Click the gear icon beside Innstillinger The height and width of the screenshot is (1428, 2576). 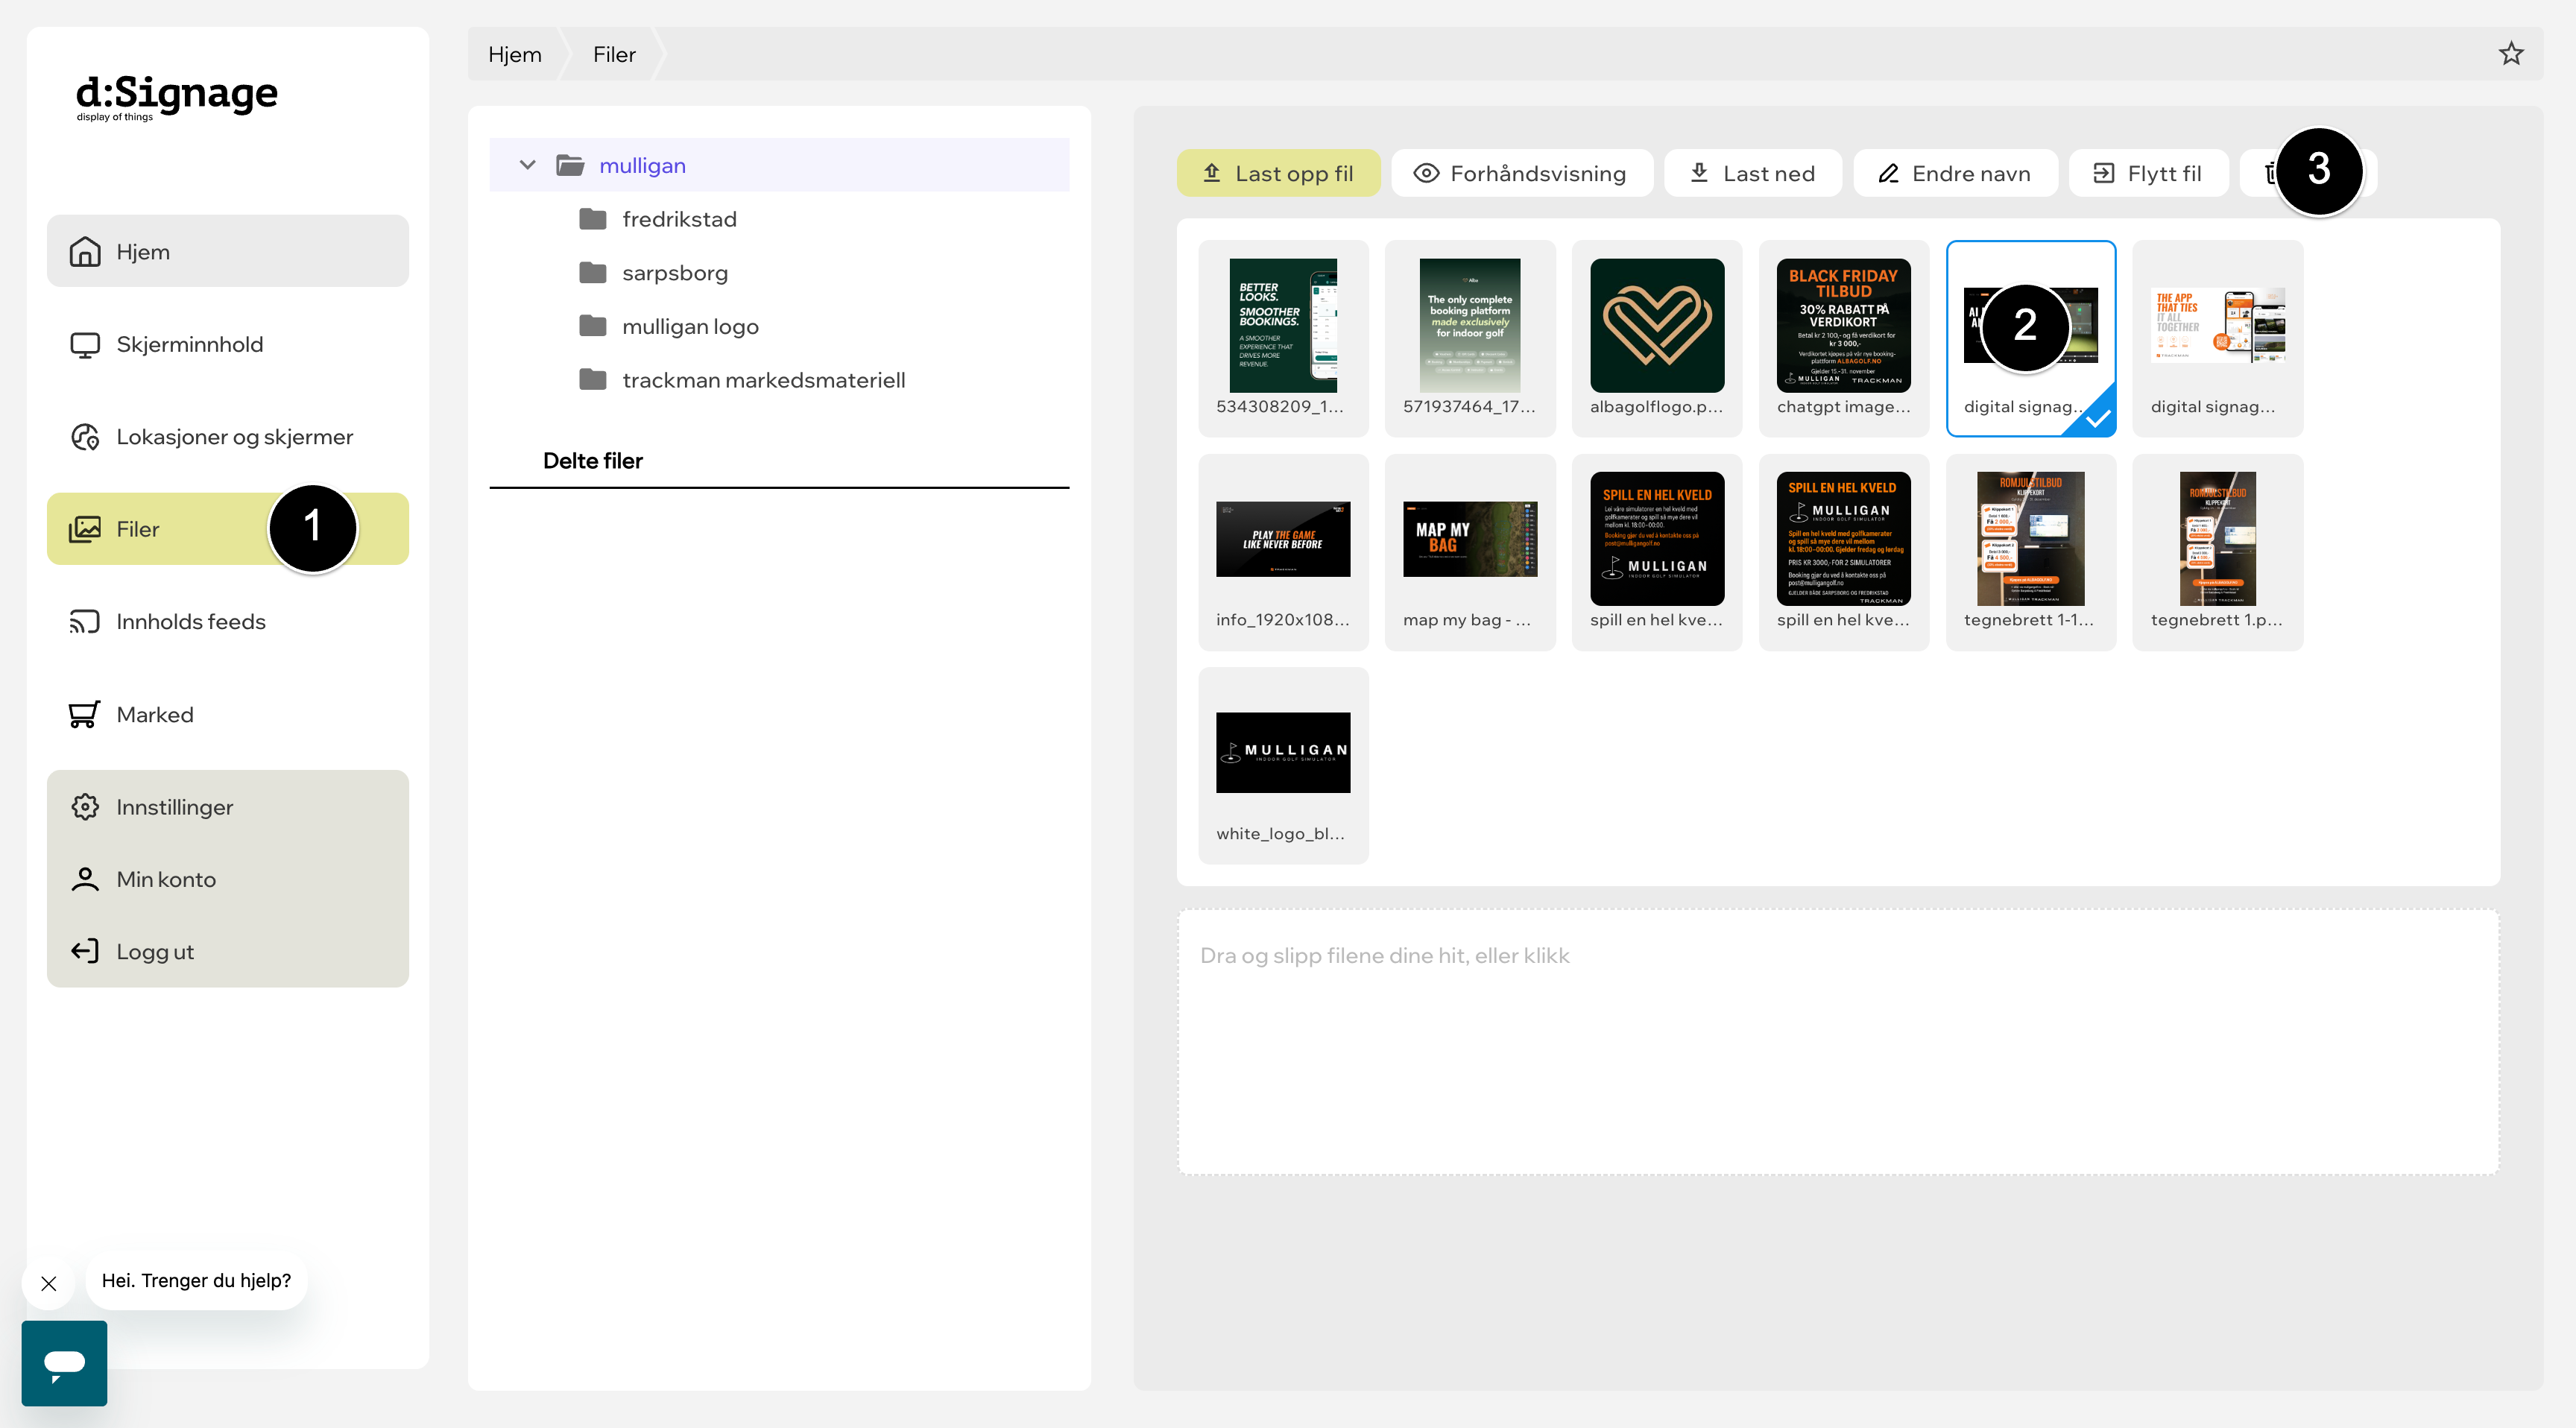(x=85, y=807)
